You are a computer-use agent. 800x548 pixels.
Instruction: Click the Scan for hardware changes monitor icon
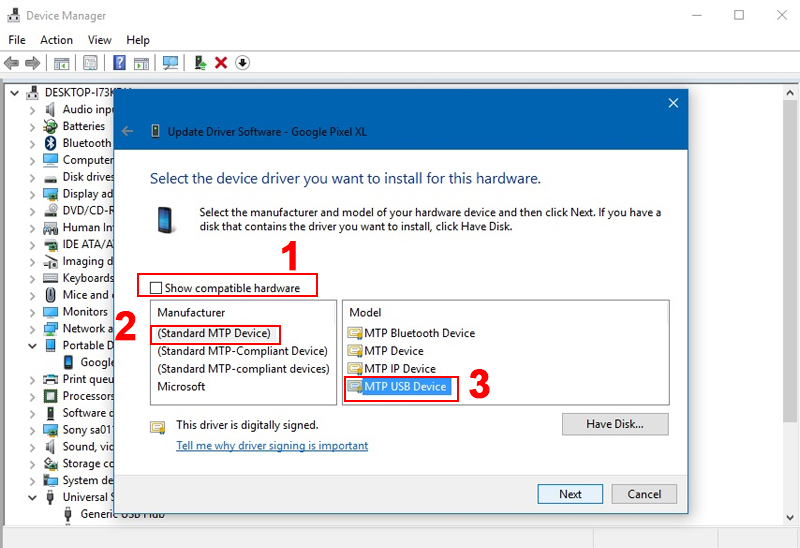tap(170, 63)
